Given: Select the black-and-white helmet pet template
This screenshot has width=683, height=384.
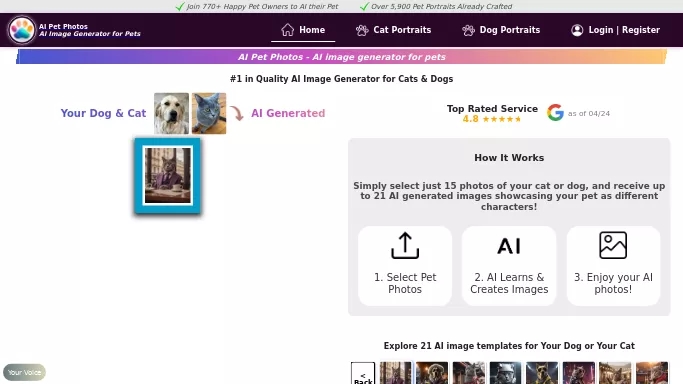Looking at the screenshot, I should [x=505, y=373].
